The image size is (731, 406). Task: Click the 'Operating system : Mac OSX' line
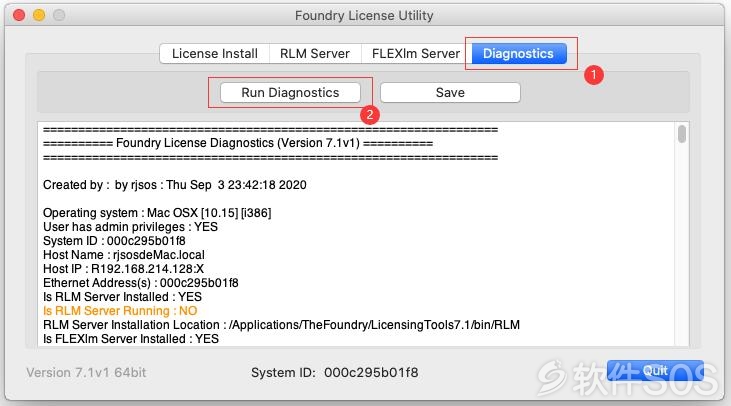157,213
